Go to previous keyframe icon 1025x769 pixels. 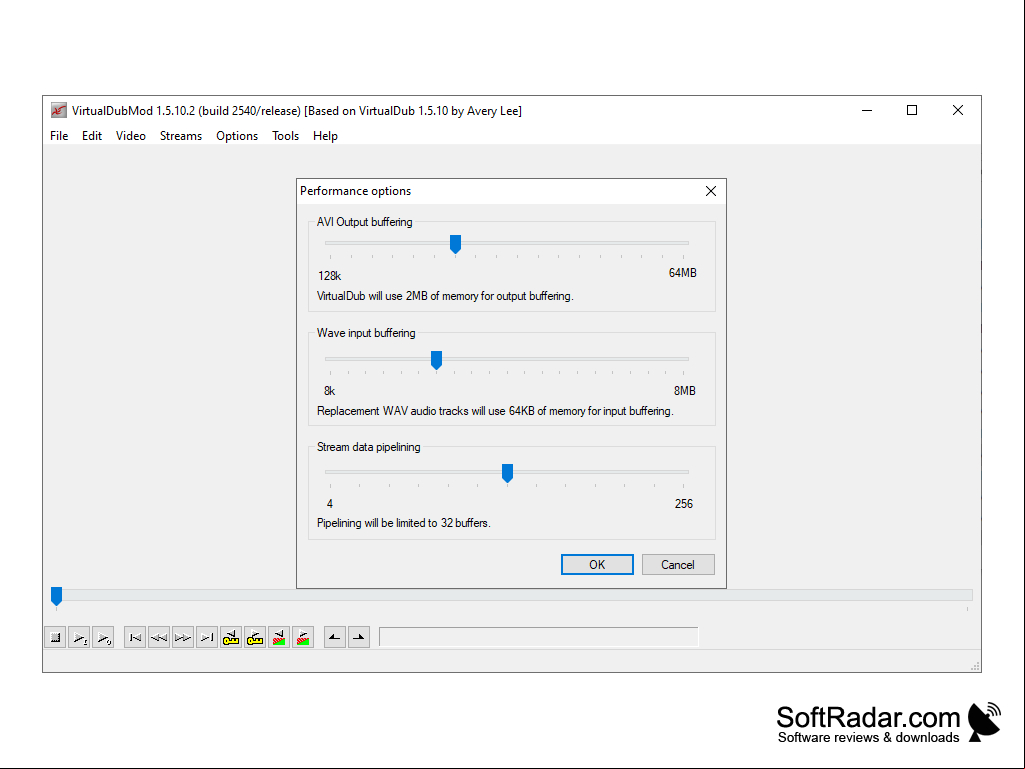(x=231, y=637)
